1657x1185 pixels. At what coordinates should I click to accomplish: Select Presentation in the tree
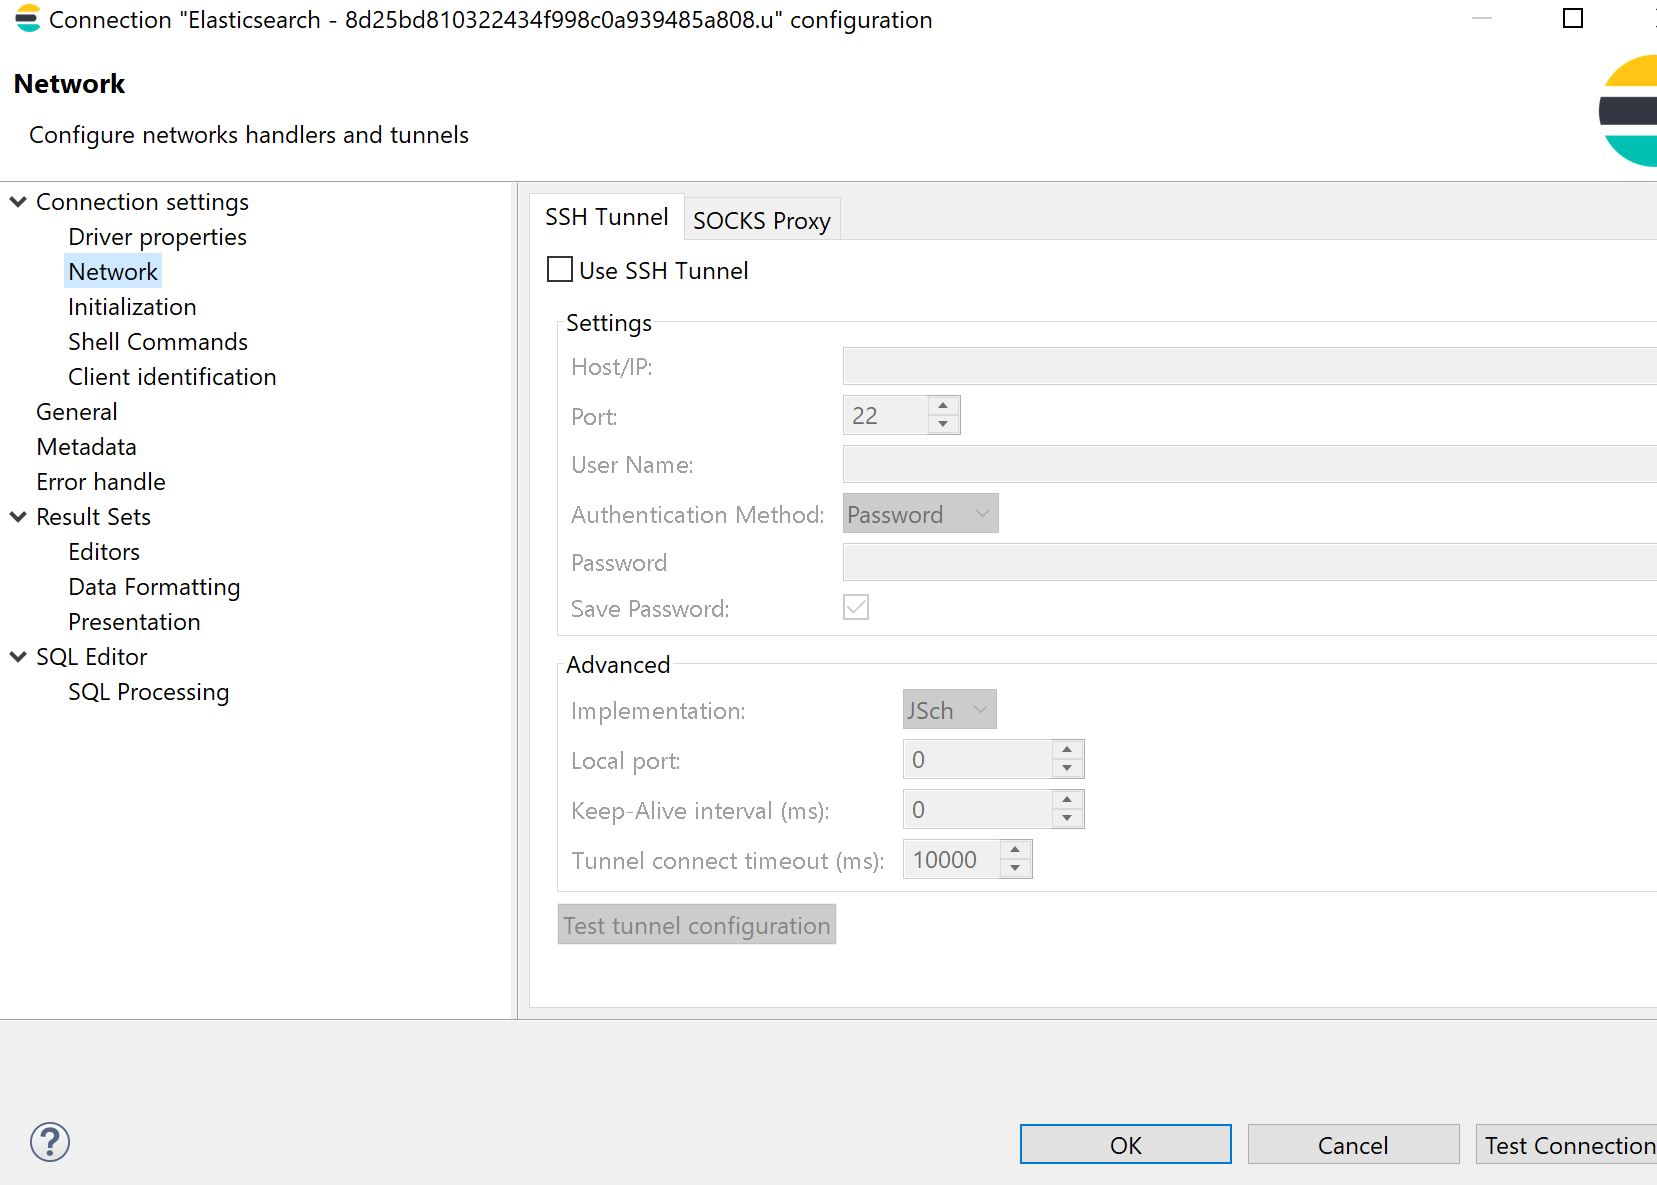[134, 622]
